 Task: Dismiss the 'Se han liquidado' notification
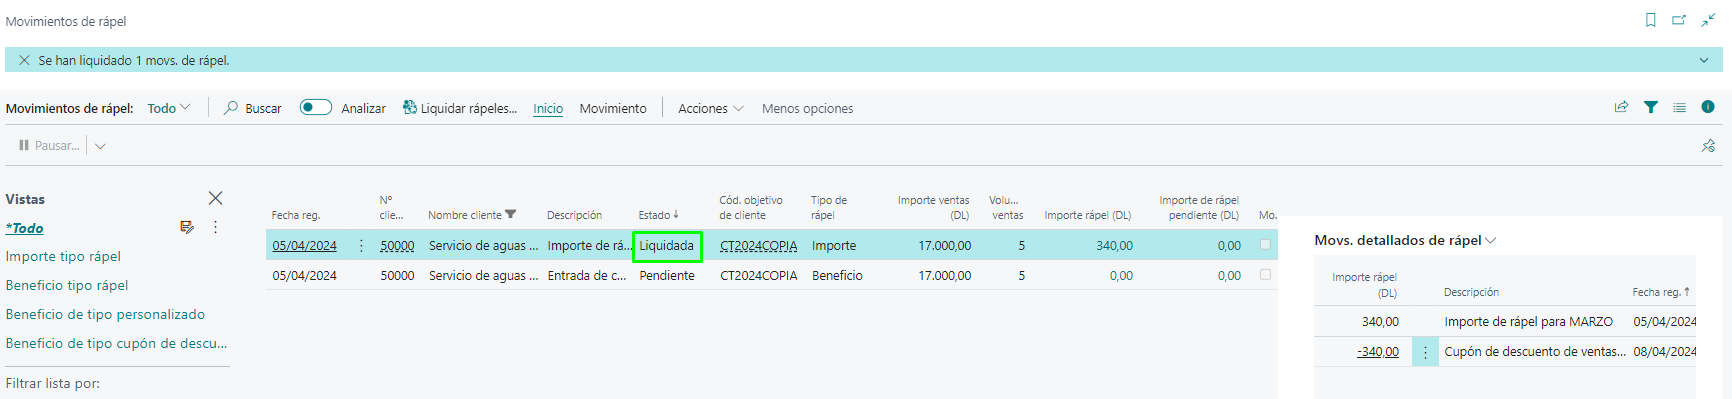[x=24, y=60]
